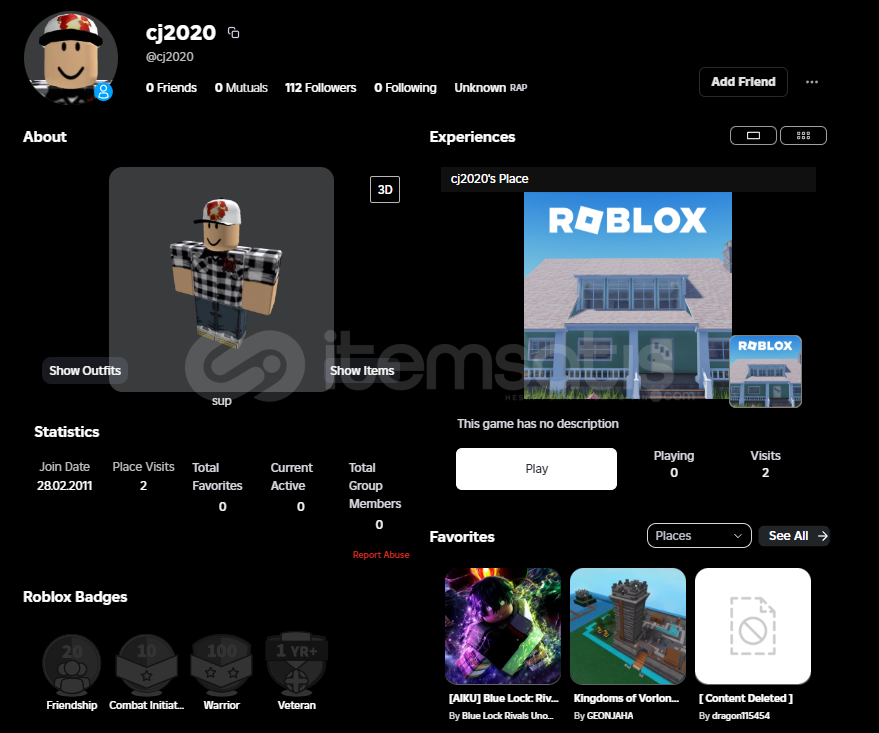Open the 0 Mutuals list
879x733 pixels.
pyautogui.click(x=241, y=88)
